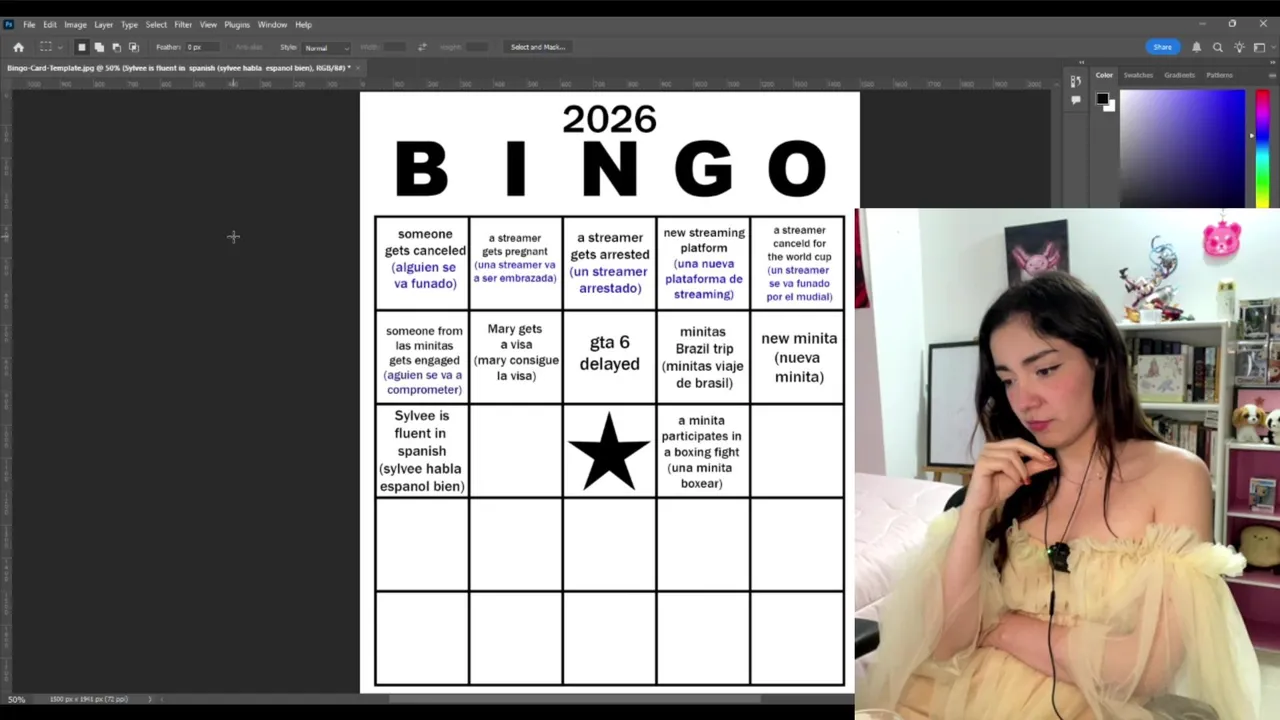This screenshot has width=1280, height=720.
Task: Click the 'minitas Brazil trip' cell
Action: 703,356
